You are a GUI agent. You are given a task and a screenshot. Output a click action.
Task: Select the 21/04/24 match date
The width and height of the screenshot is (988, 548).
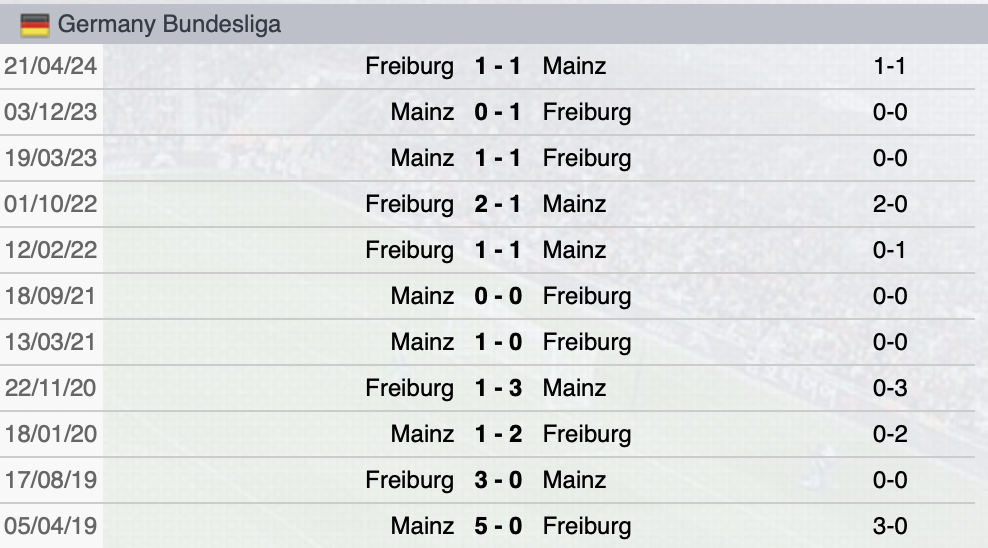click(x=51, y=67)
